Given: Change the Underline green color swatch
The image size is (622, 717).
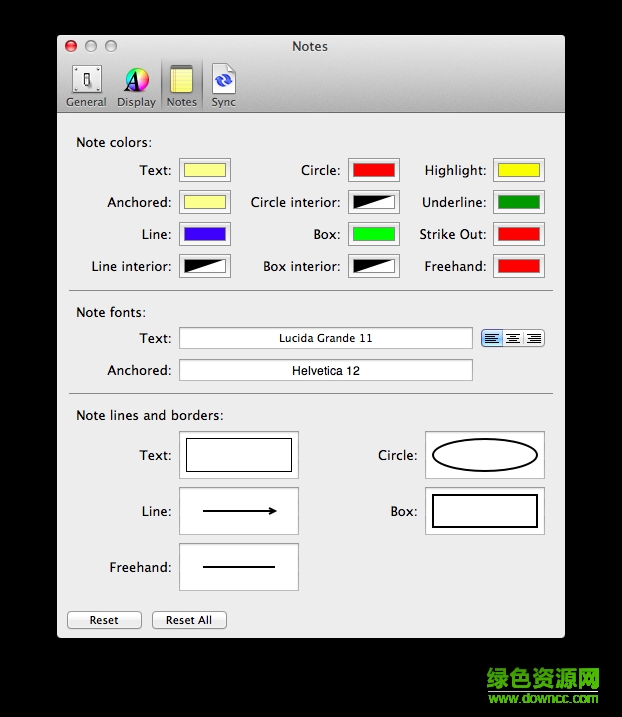Looking at the screenshot, I should click(x=519, y=202).
